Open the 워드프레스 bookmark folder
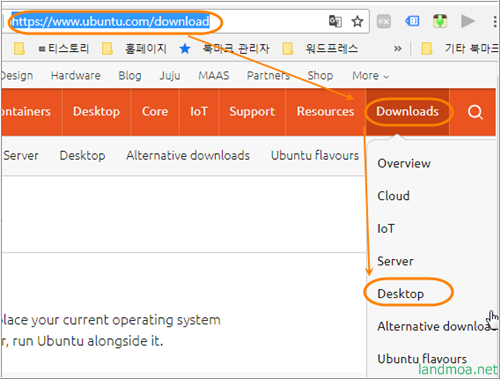500x379 pixels. tap(320, 49)
